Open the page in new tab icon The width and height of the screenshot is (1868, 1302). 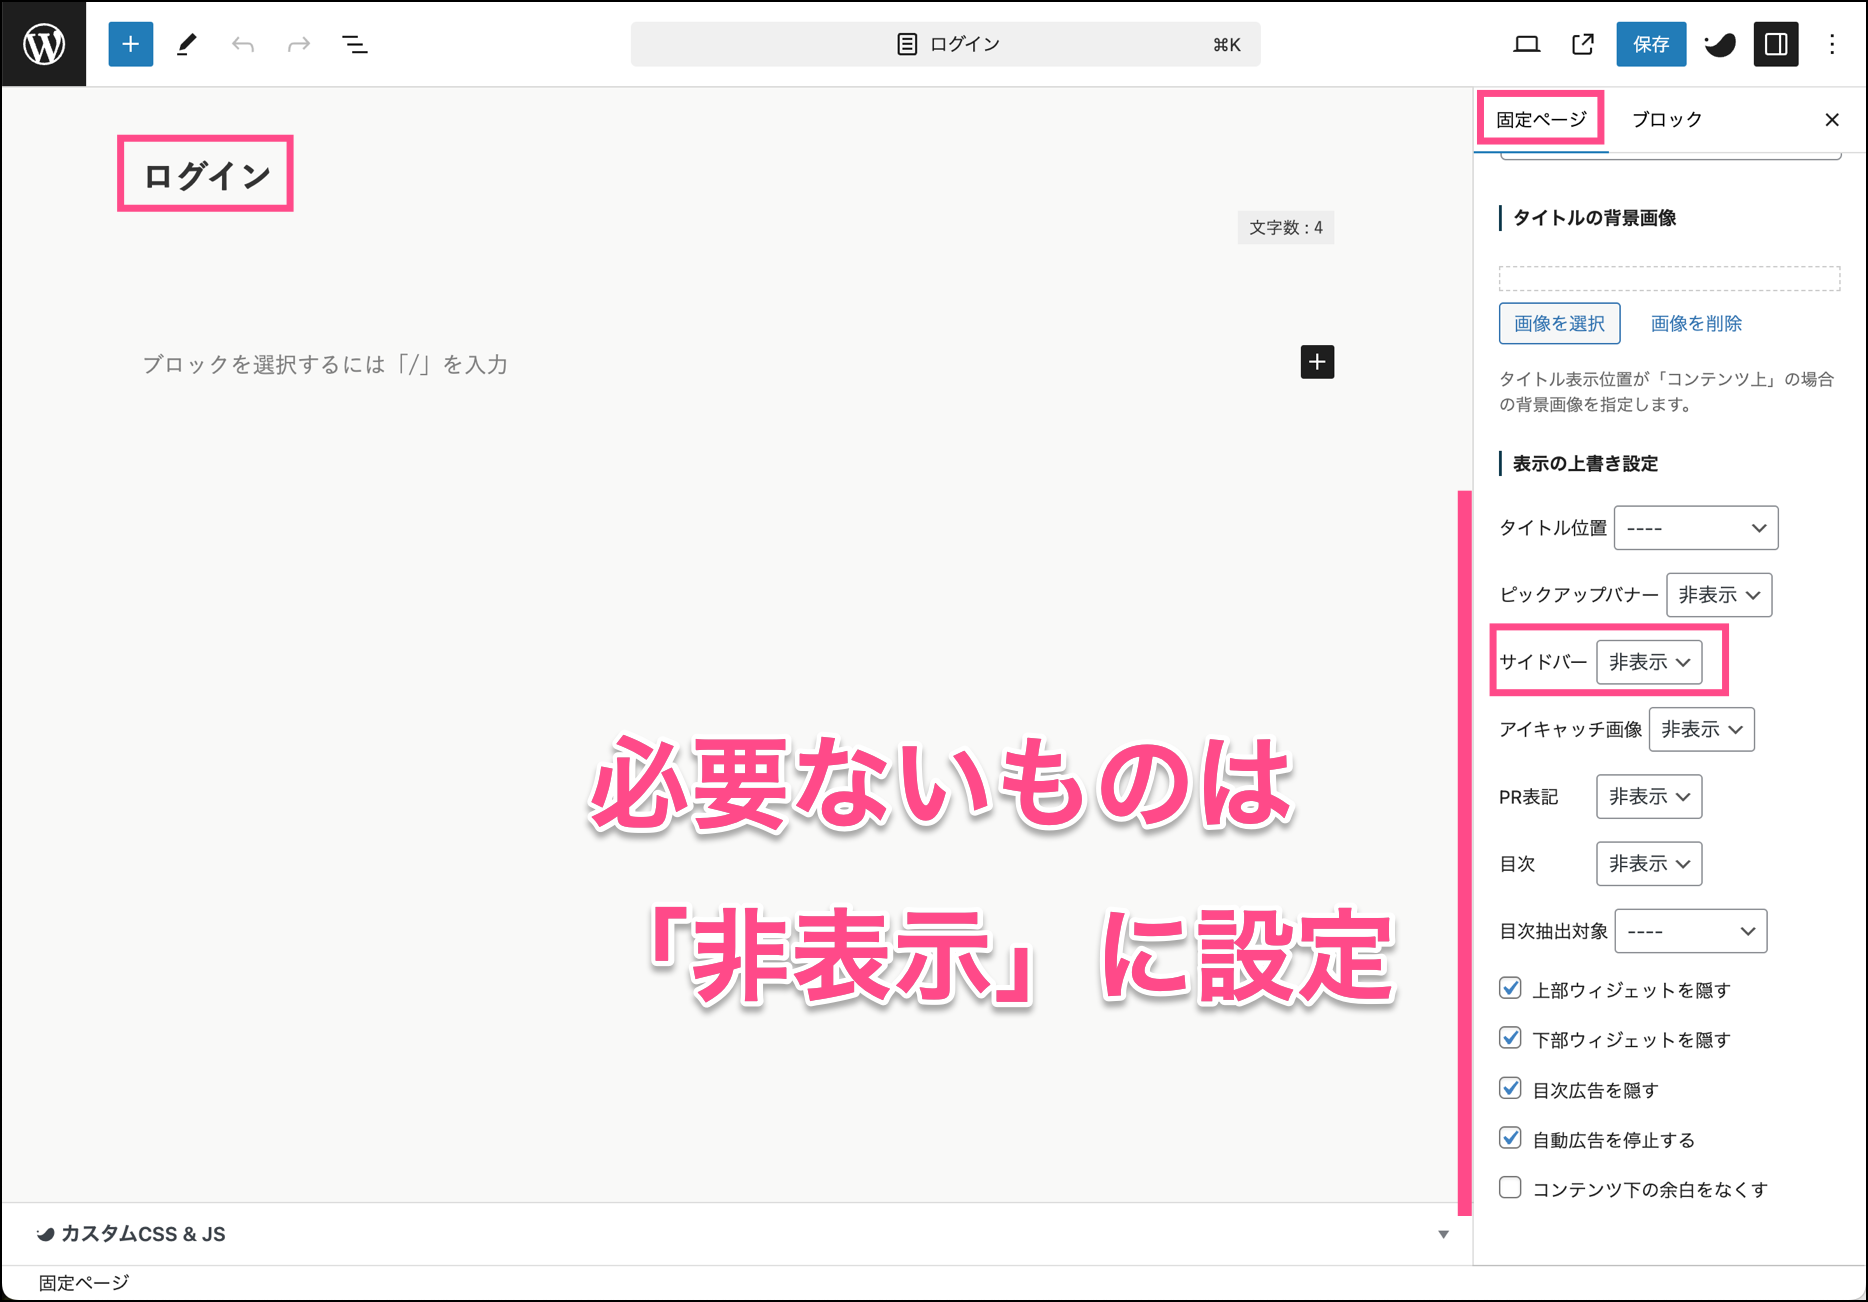coord(1582,44)
